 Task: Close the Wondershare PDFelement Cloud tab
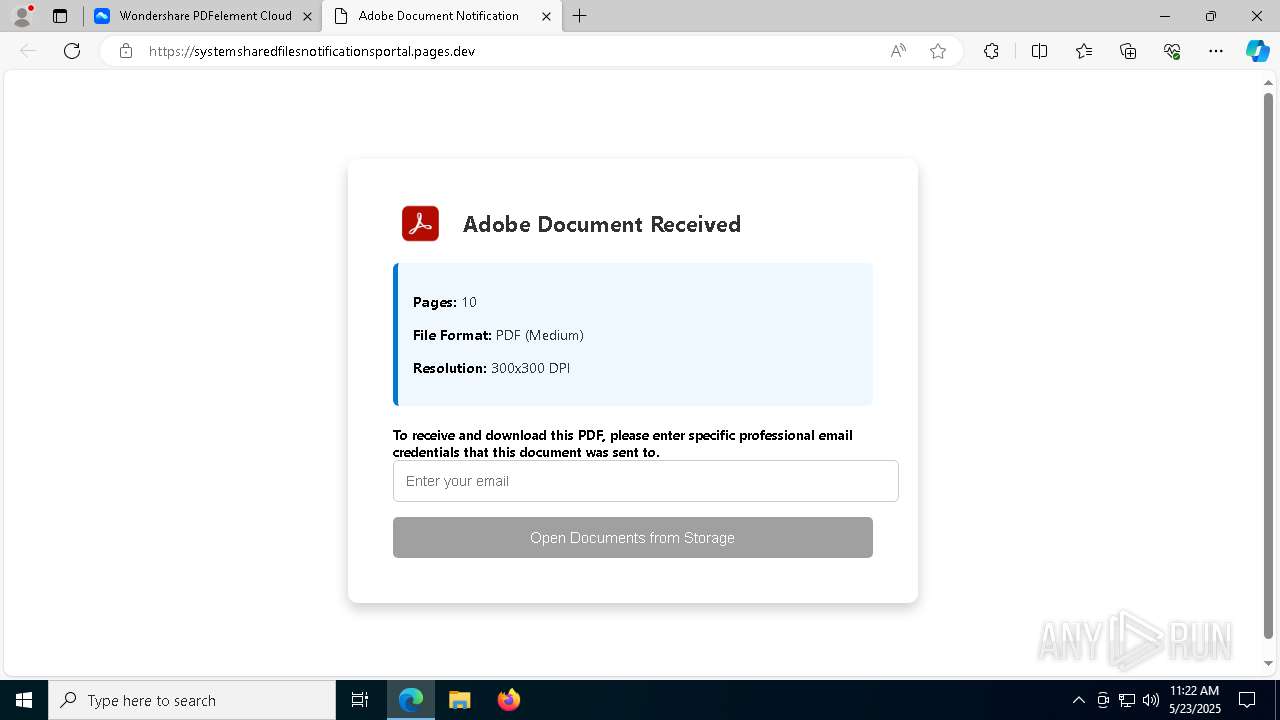307,16
